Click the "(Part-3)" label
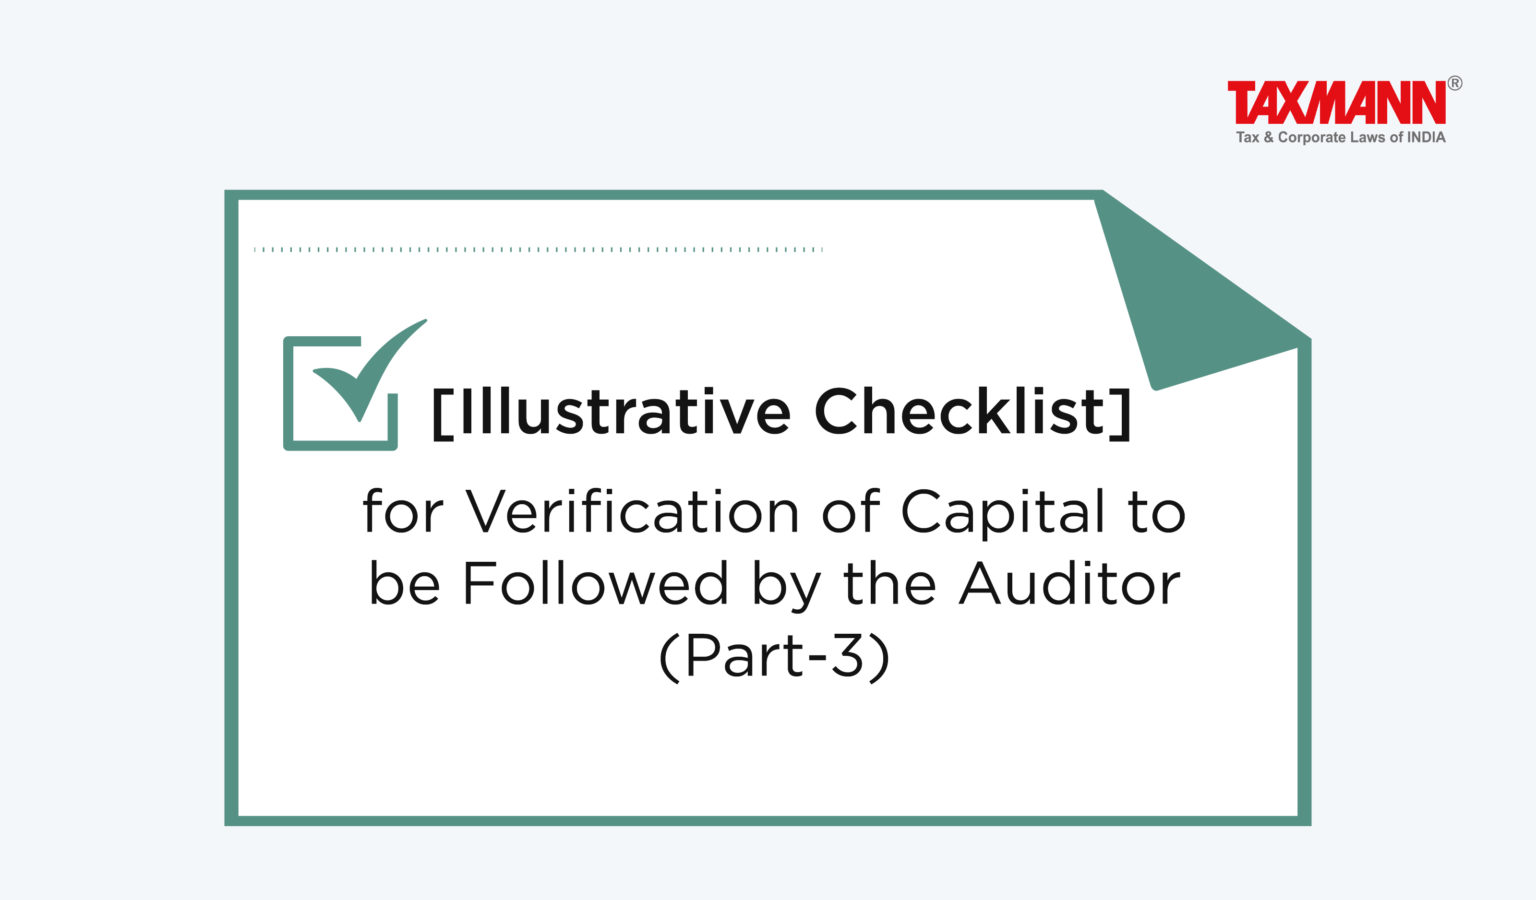The height and width of the screenshot is (900, 1536). click(774, 656)
